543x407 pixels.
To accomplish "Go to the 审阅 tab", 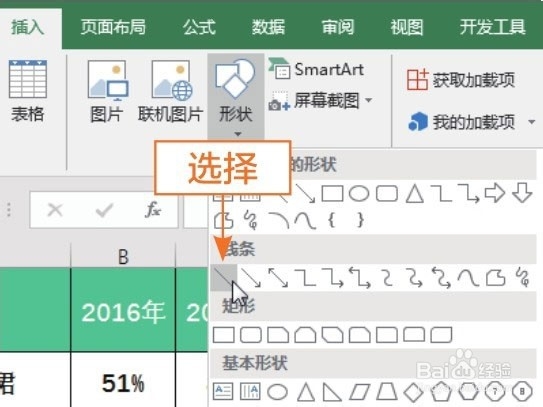I will [338, 27].
